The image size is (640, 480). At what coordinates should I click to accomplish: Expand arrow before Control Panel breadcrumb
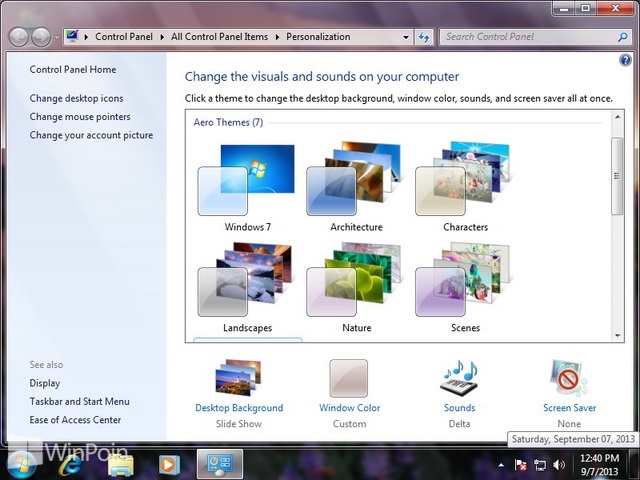click(x=86, y=37)
